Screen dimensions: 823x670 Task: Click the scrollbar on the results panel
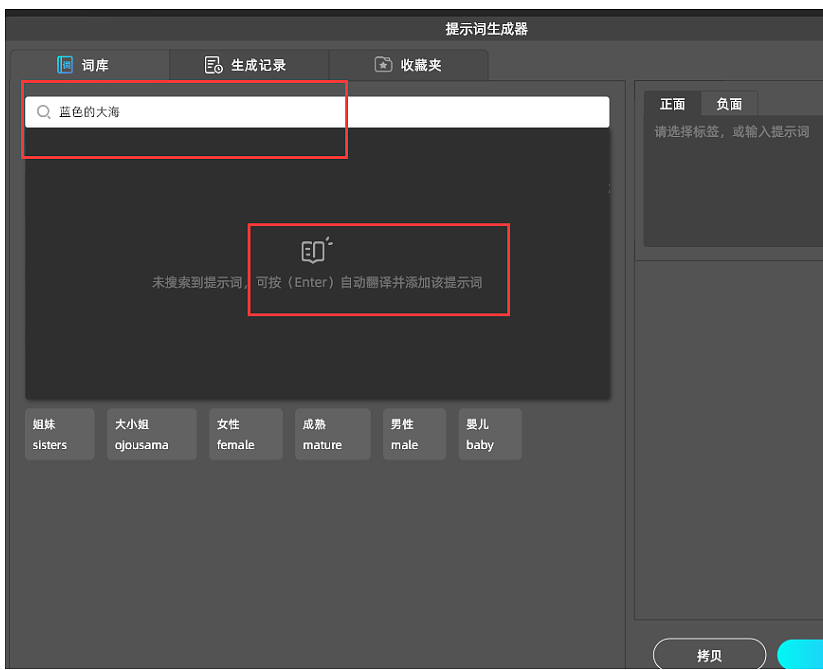[608, 188]
